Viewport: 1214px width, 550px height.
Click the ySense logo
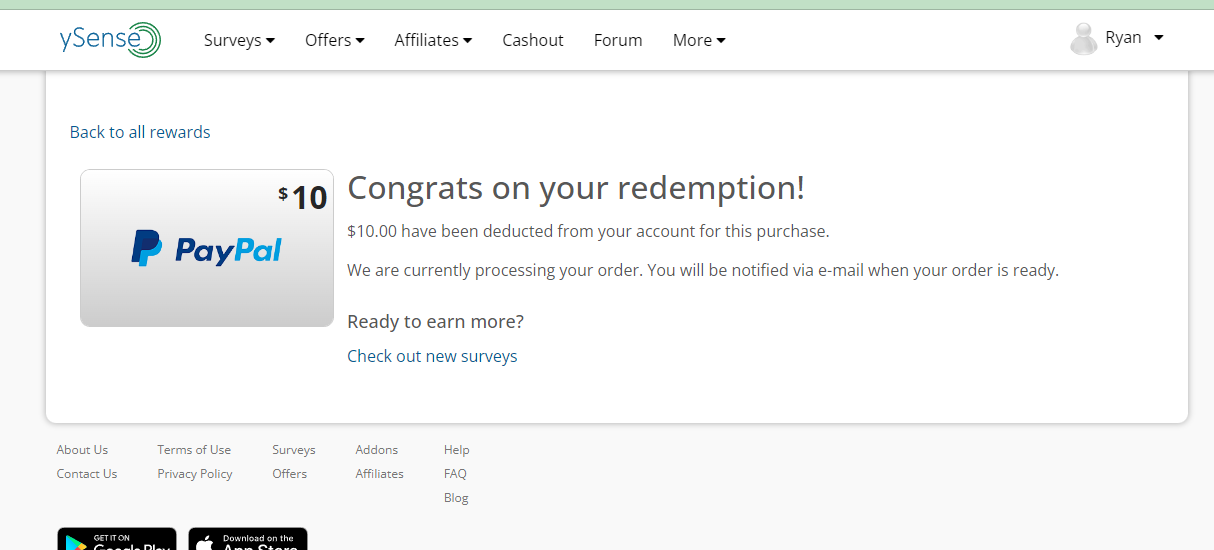pyautogui.click(x=110, y=40)
